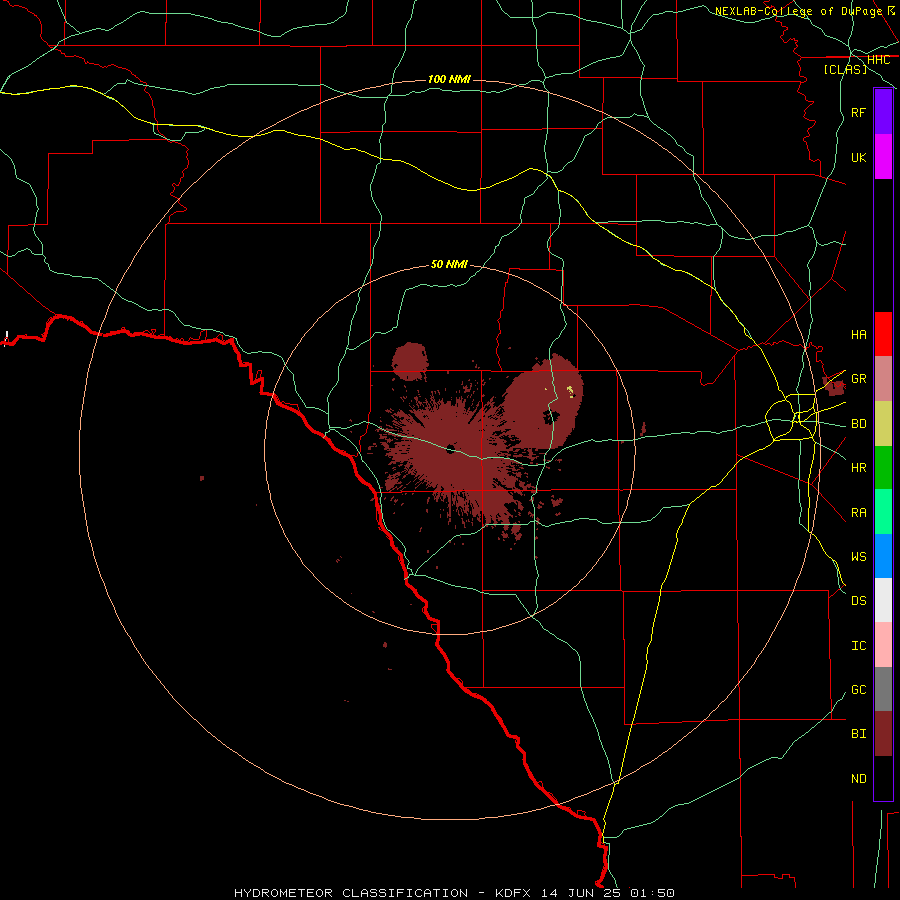Click the BI legend label
The height and width of the screenshot is (900, 900).
pos(858,734)
